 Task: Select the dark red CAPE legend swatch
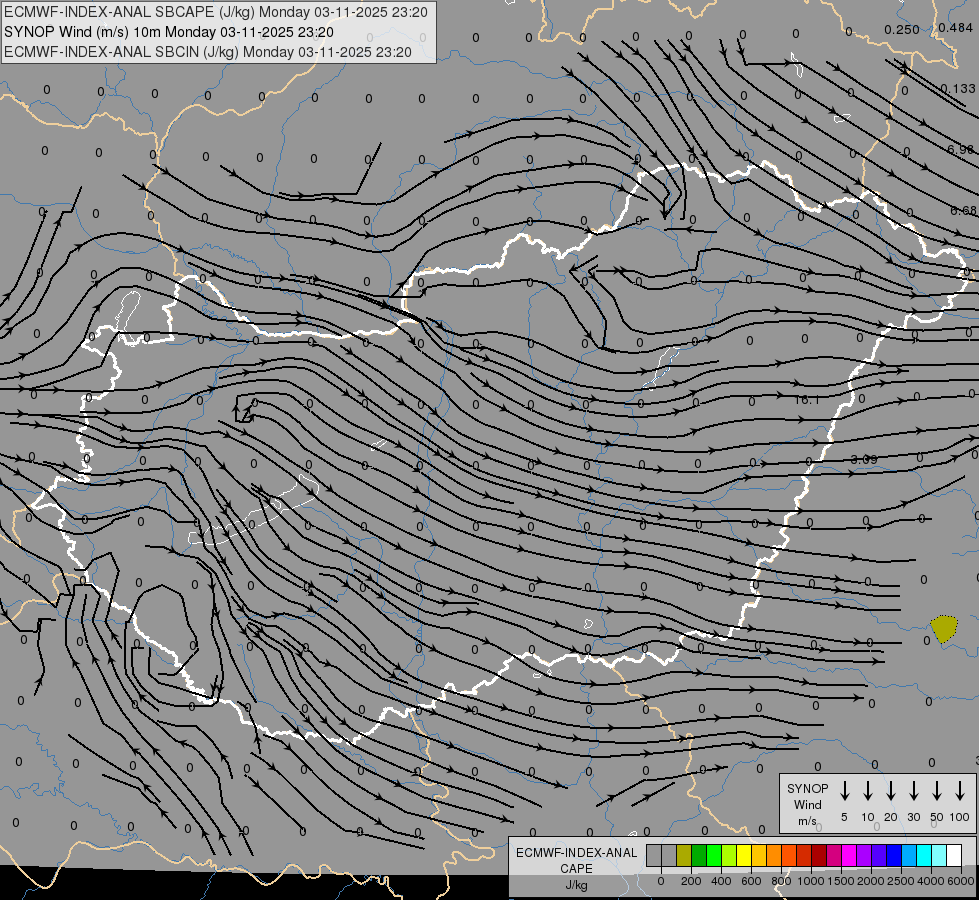(819, 855)
